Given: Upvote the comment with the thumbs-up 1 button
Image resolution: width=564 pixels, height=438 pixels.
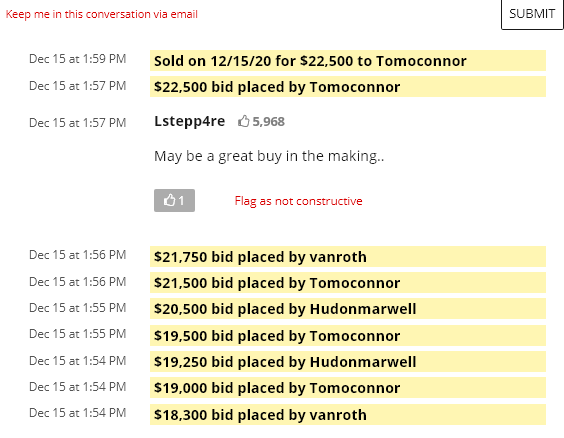Looking at the screenshot, I should click(x=174, y=200).
